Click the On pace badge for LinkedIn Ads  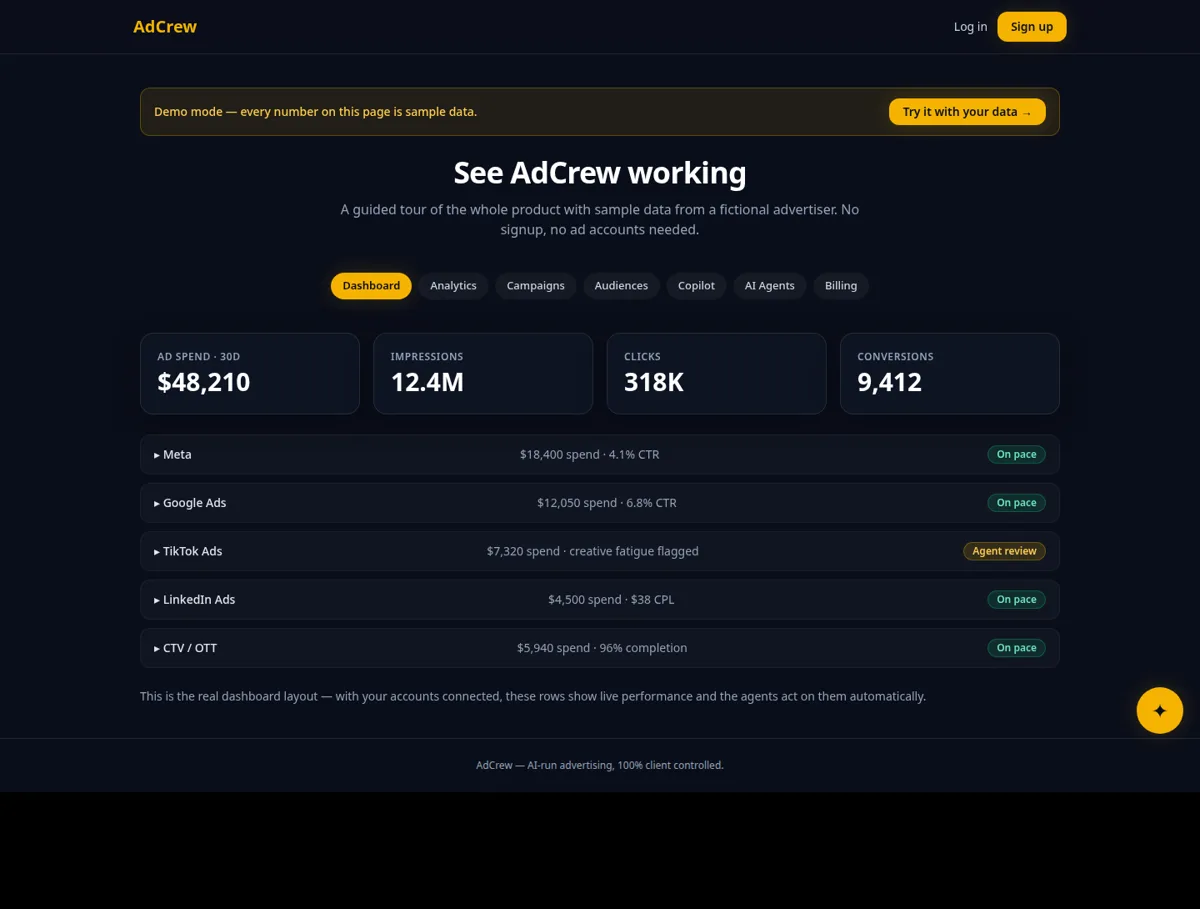[1016, 600]
